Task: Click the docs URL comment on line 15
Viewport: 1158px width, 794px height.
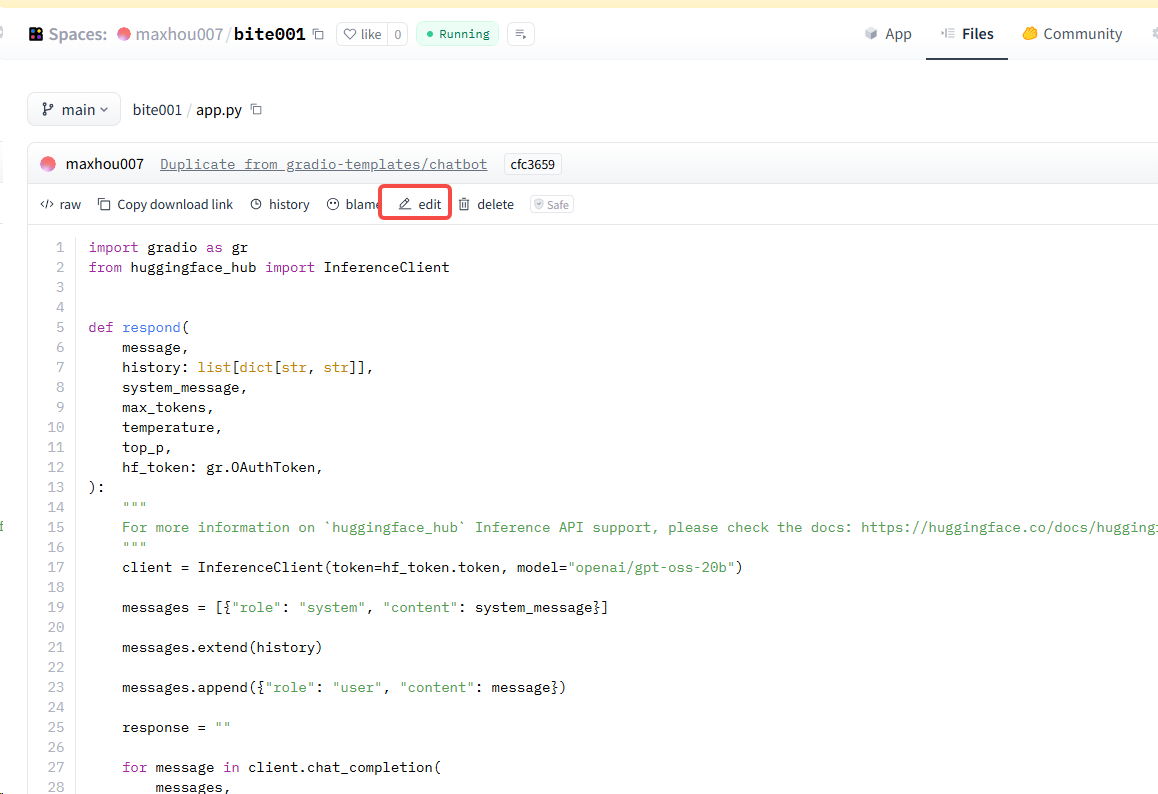Action: (x=1010, y=527)
